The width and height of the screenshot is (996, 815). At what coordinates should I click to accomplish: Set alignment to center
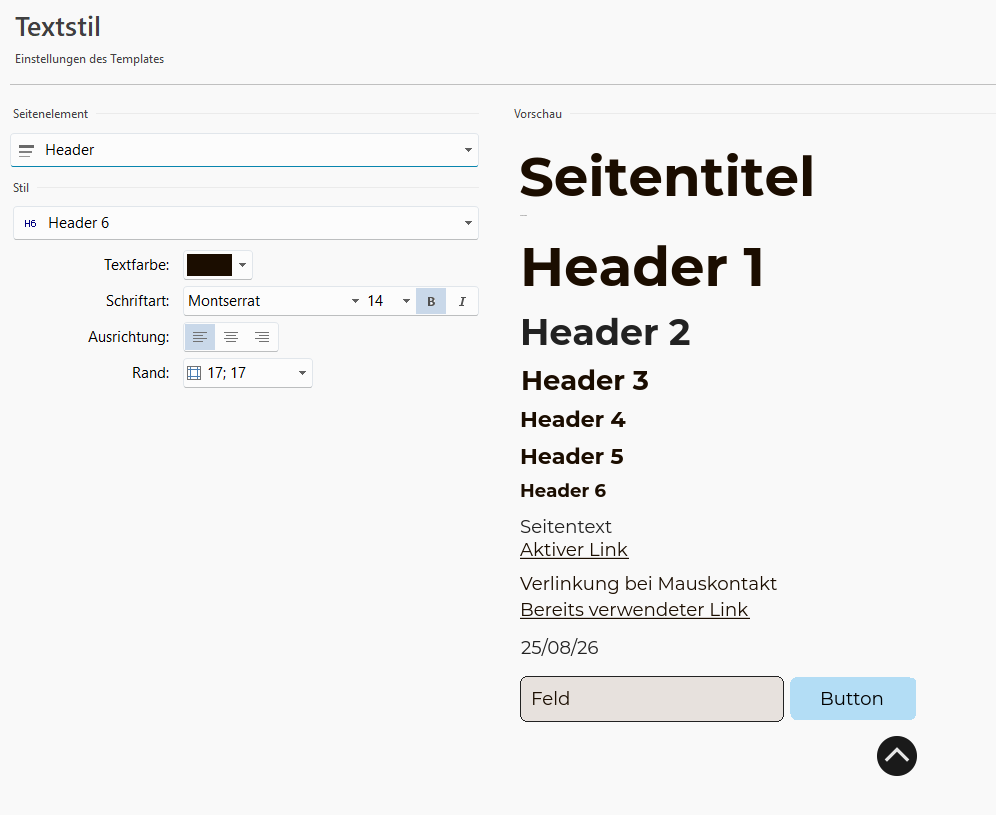click(231, 337)
